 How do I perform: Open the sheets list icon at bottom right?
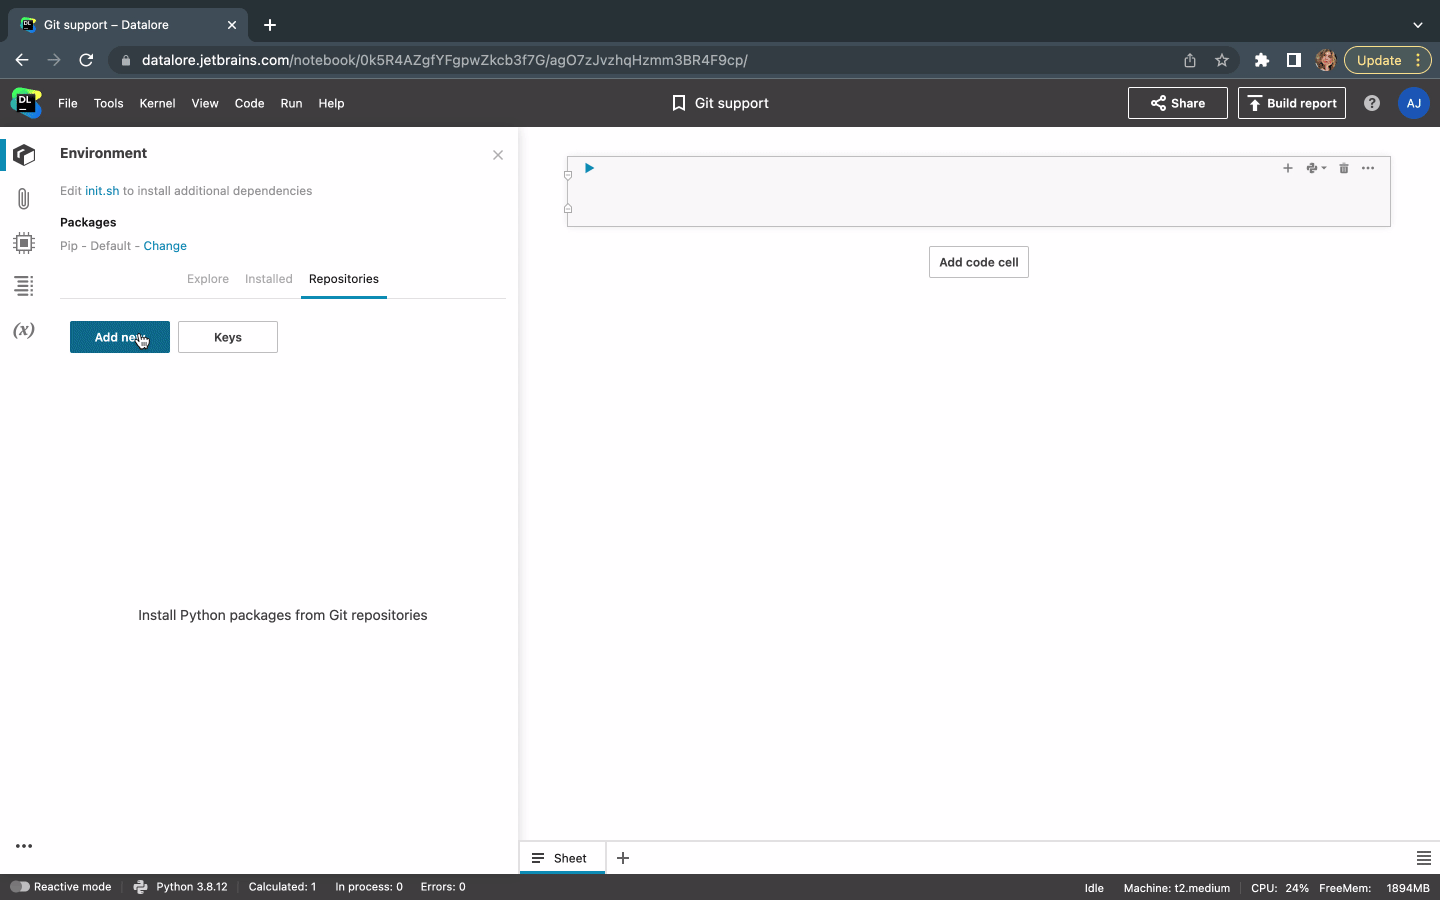click(x=1424, y=858)
